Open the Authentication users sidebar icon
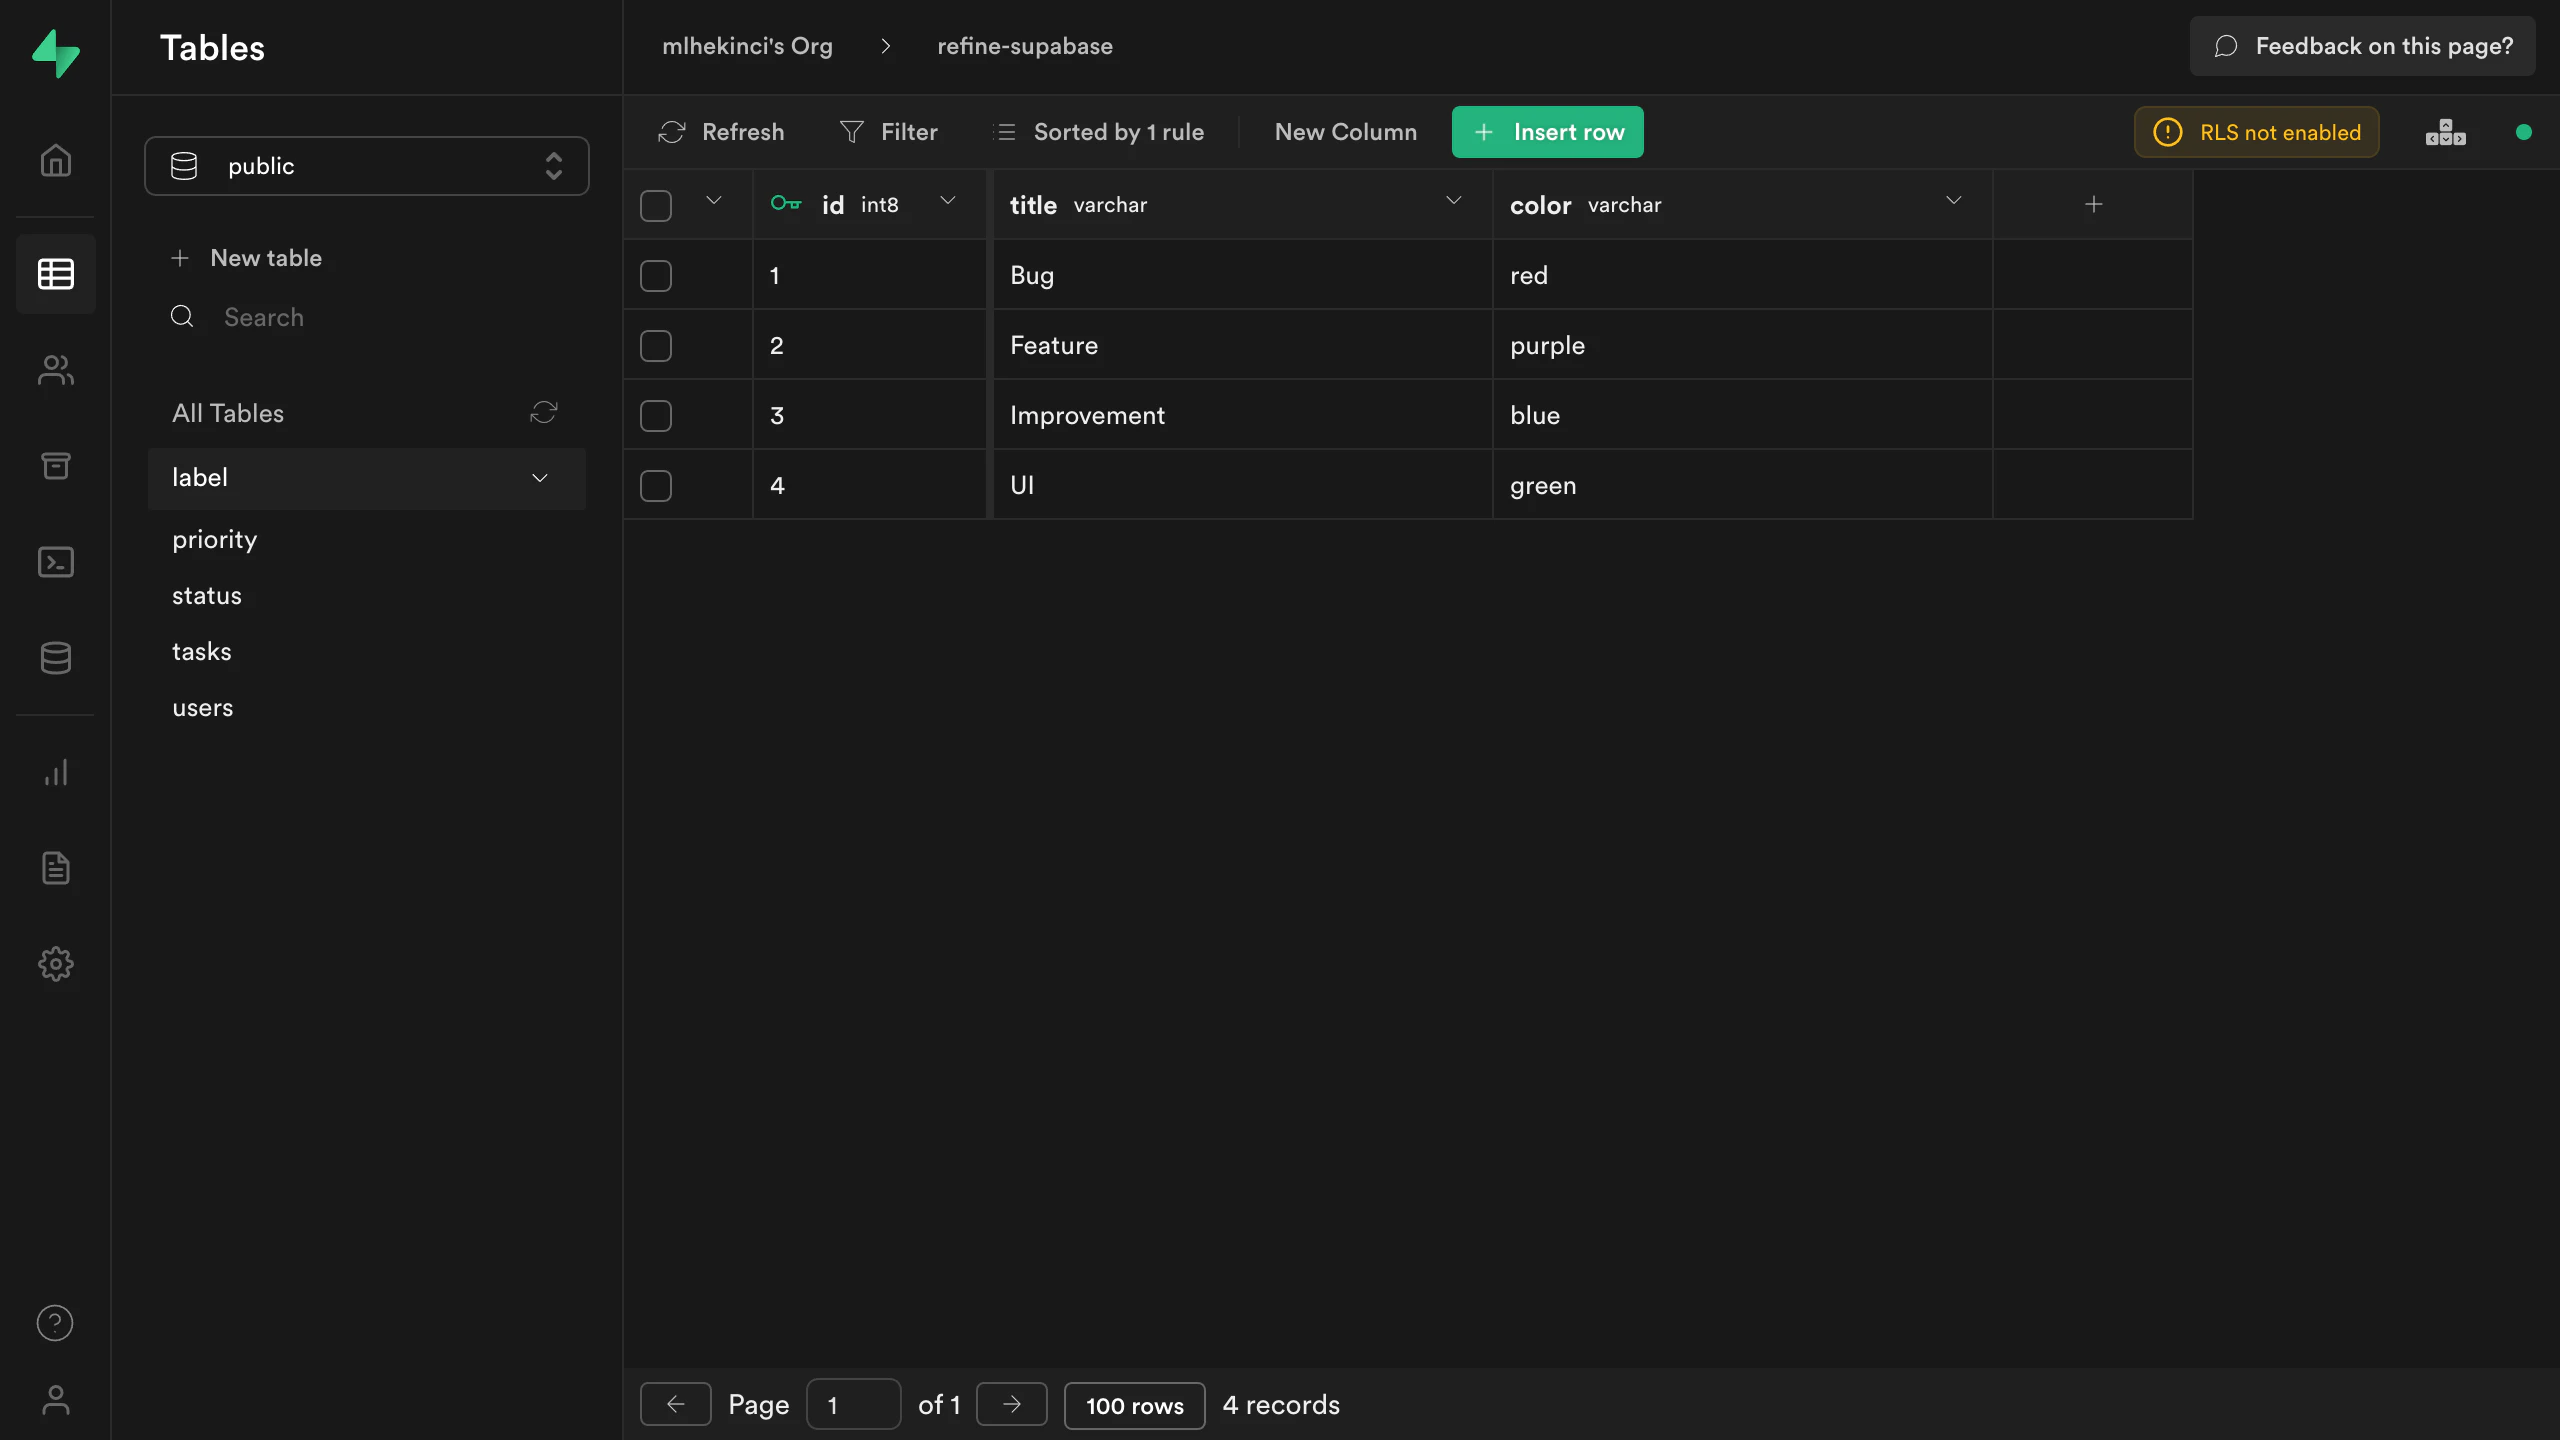This screenshot has width=2560, height=1440. coord(55,370)
